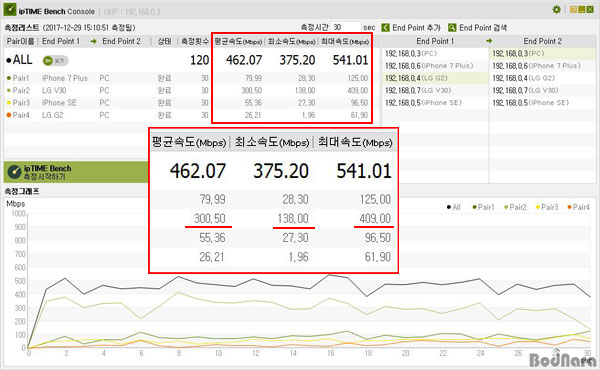
Task: Toggle Pair2 series in graph legend
Action: 515,207
